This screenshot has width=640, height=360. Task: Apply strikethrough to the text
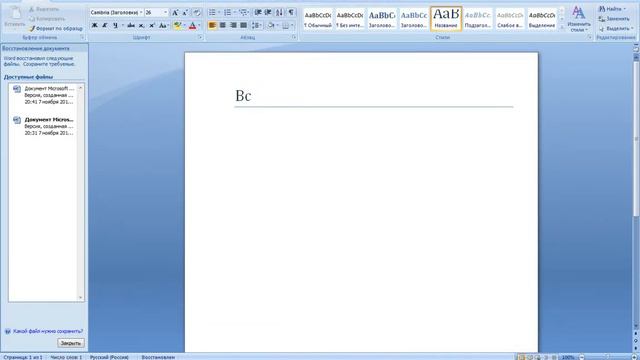pos(131,25)
